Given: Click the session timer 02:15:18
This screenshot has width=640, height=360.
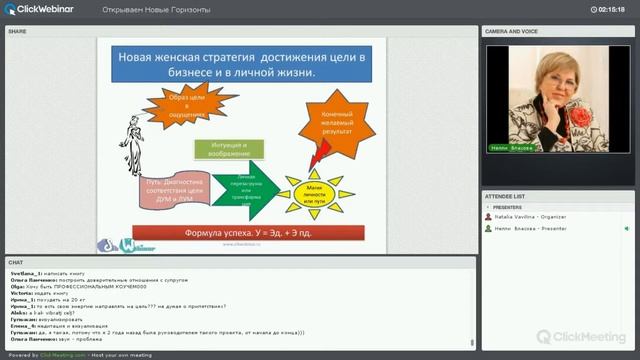Looking at the screenshot, I should [611, 9].
